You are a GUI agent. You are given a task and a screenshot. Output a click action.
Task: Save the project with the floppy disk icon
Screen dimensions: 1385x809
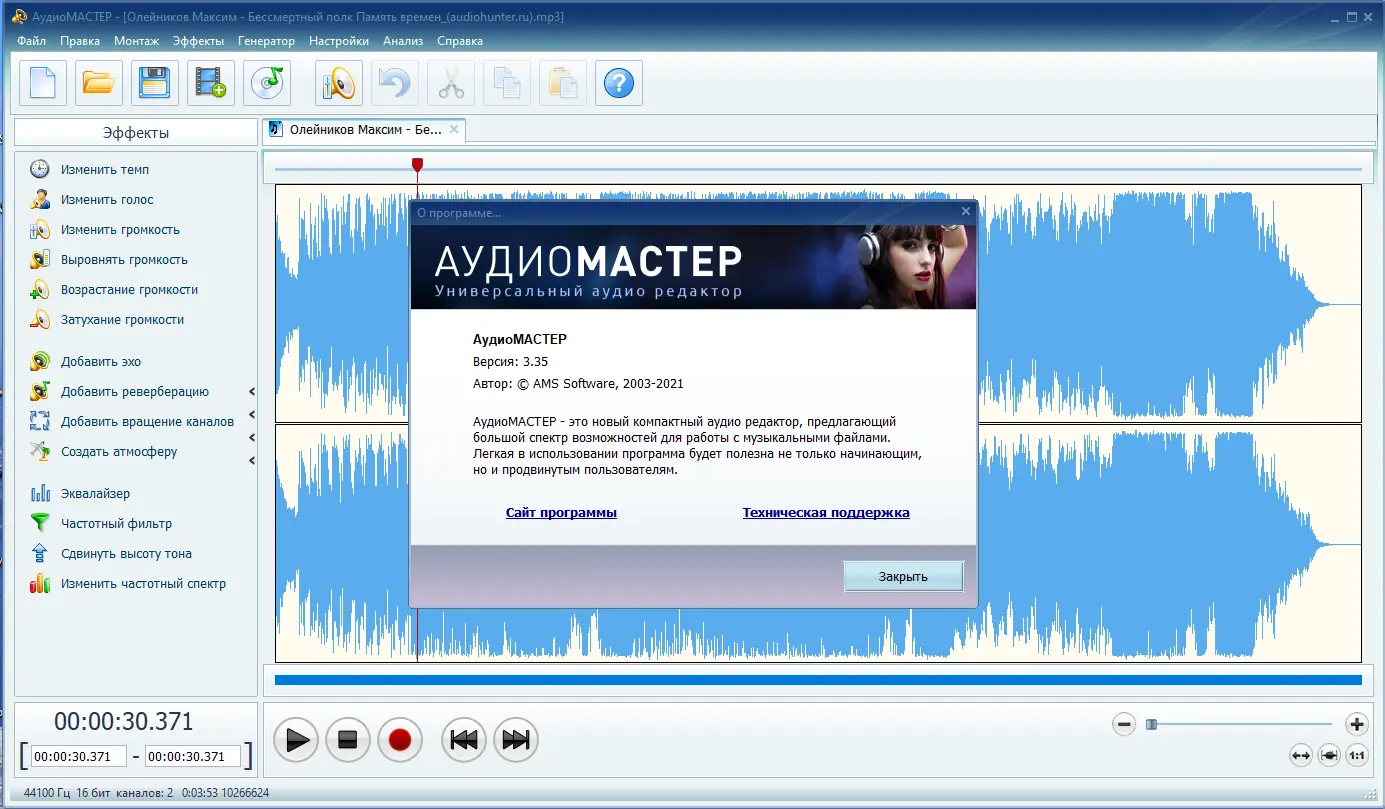coord(155,83)
